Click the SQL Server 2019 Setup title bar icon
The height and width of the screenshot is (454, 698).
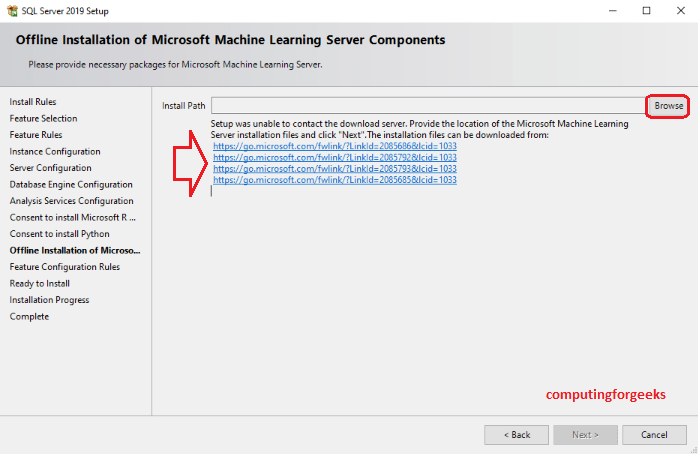coord(12,11)
